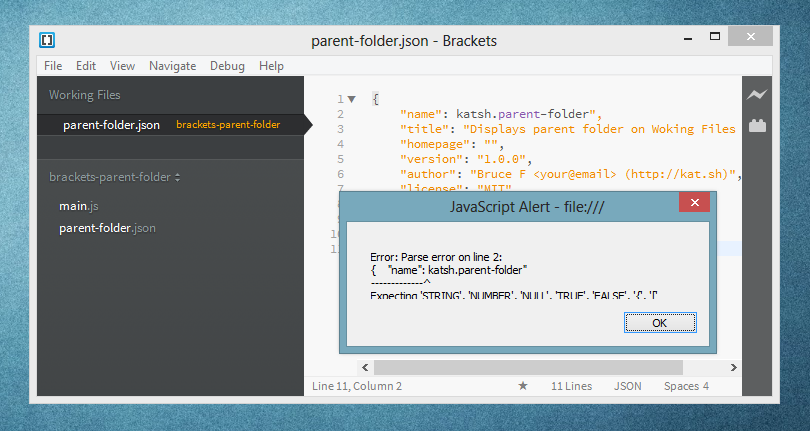Screen dimensions: 810x431
Task: Open parent-folder.json in the project tree
Action: coord(107,228)
